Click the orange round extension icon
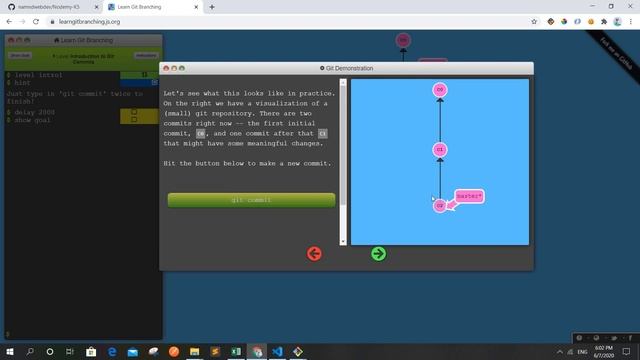Viewport: 640px width, 360px height. [591, 22]
